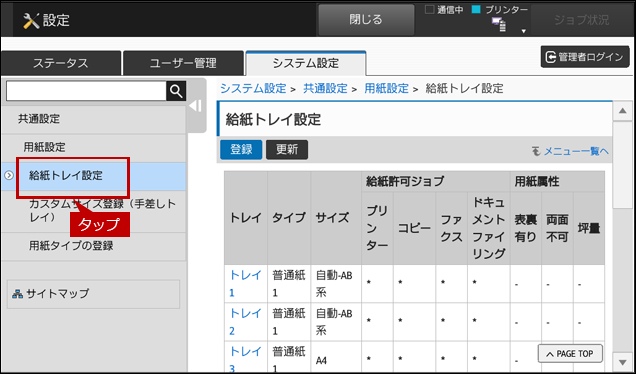Click the 自動-AB系 cell in トレイ 1 row
Viewport: 636px width, 374px height.
click(336, 284)
